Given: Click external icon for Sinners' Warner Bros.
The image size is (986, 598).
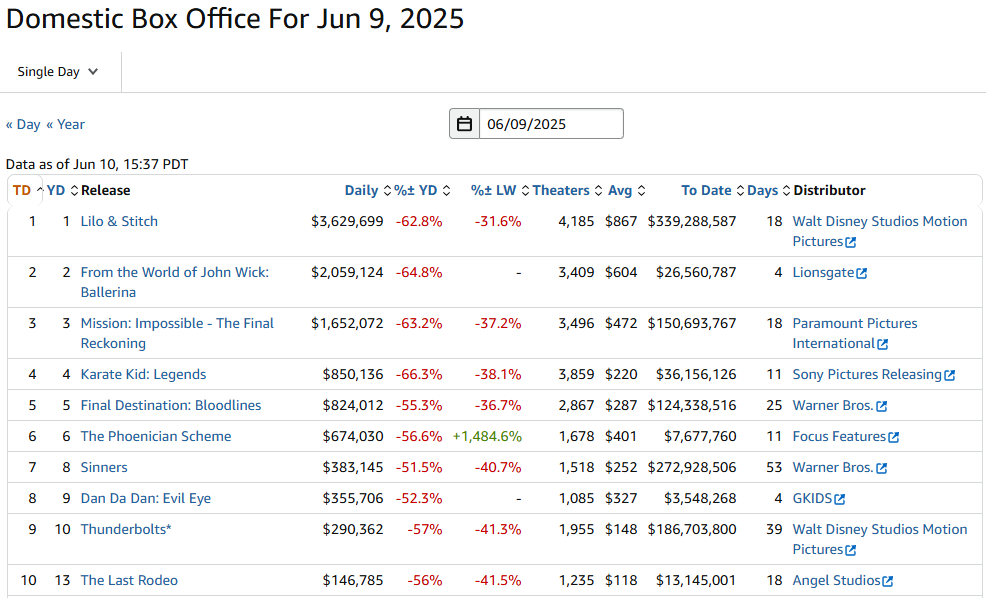Looking at the screenshot, I should click(881, 468).
